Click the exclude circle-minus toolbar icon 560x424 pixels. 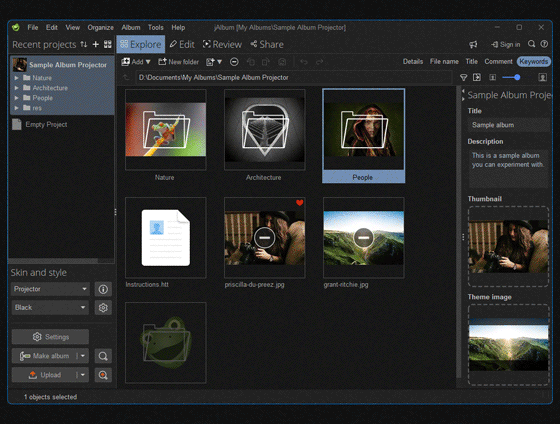[234, 62]
